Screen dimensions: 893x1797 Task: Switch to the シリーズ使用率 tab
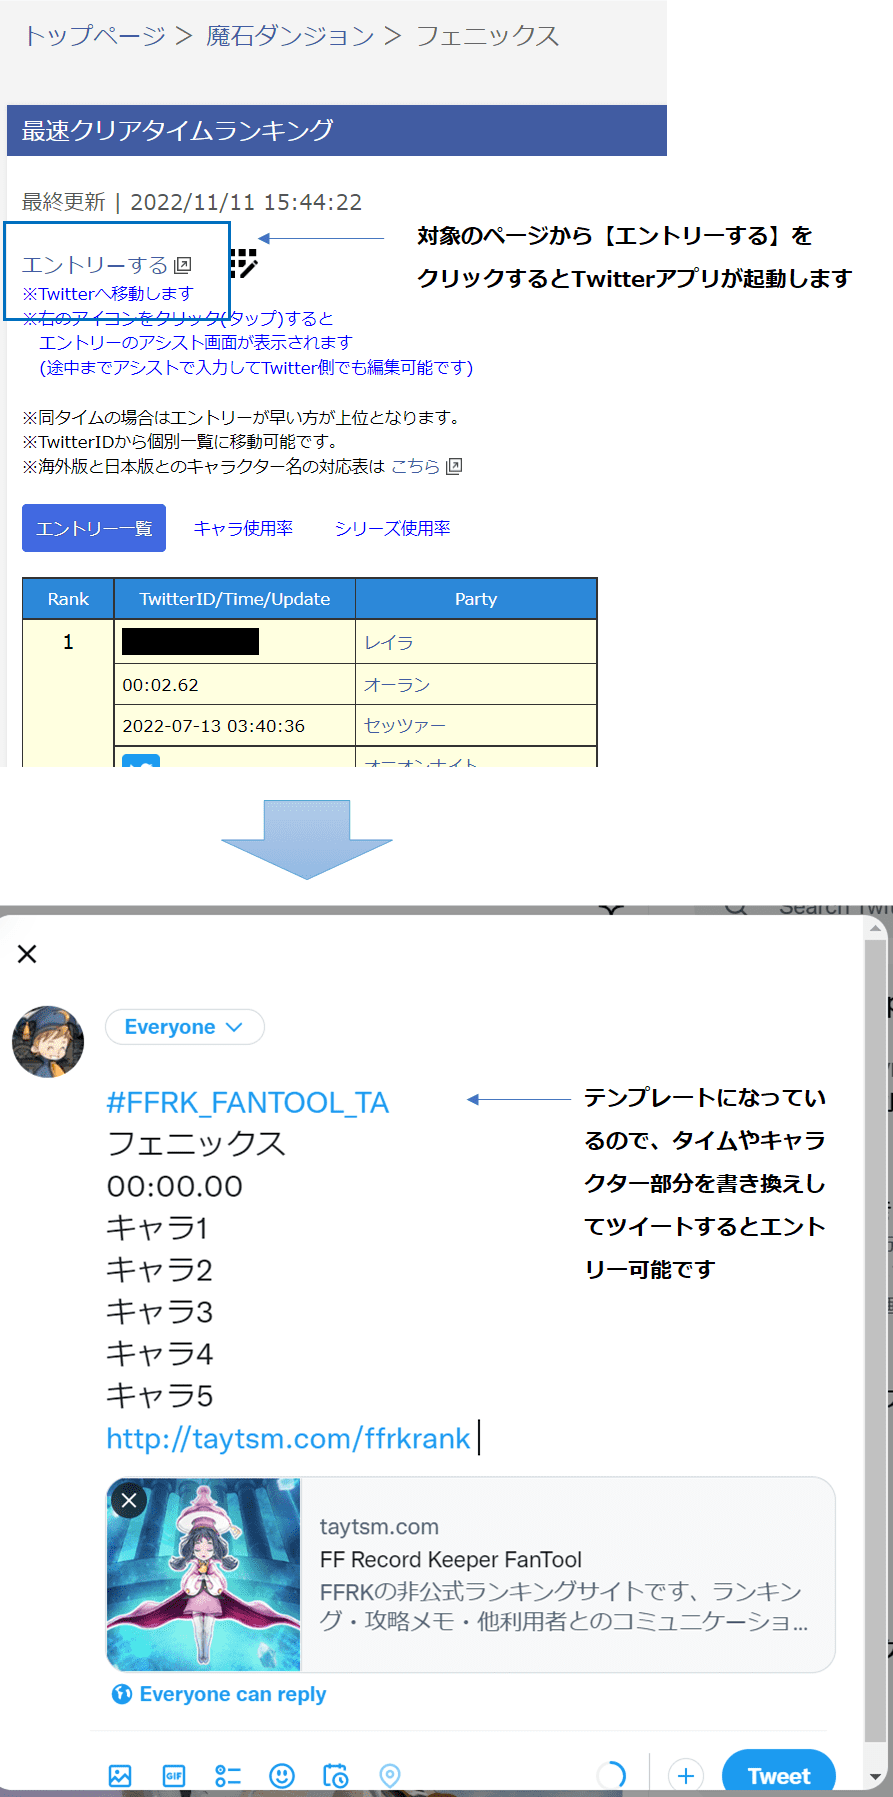(x=392, y=528)
